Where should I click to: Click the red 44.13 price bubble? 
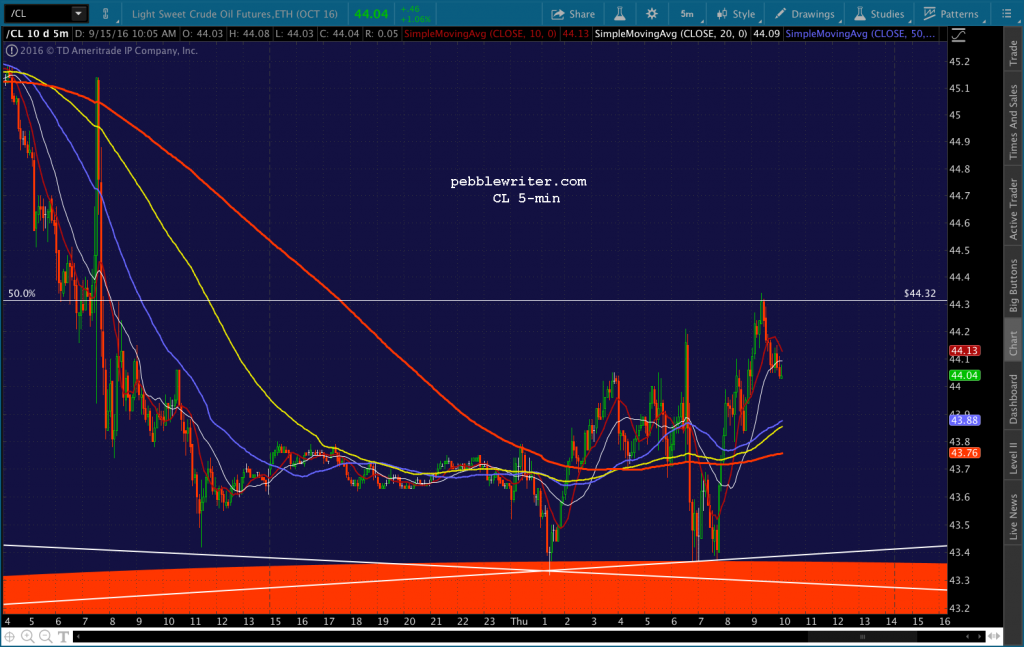tap(964, 351)
